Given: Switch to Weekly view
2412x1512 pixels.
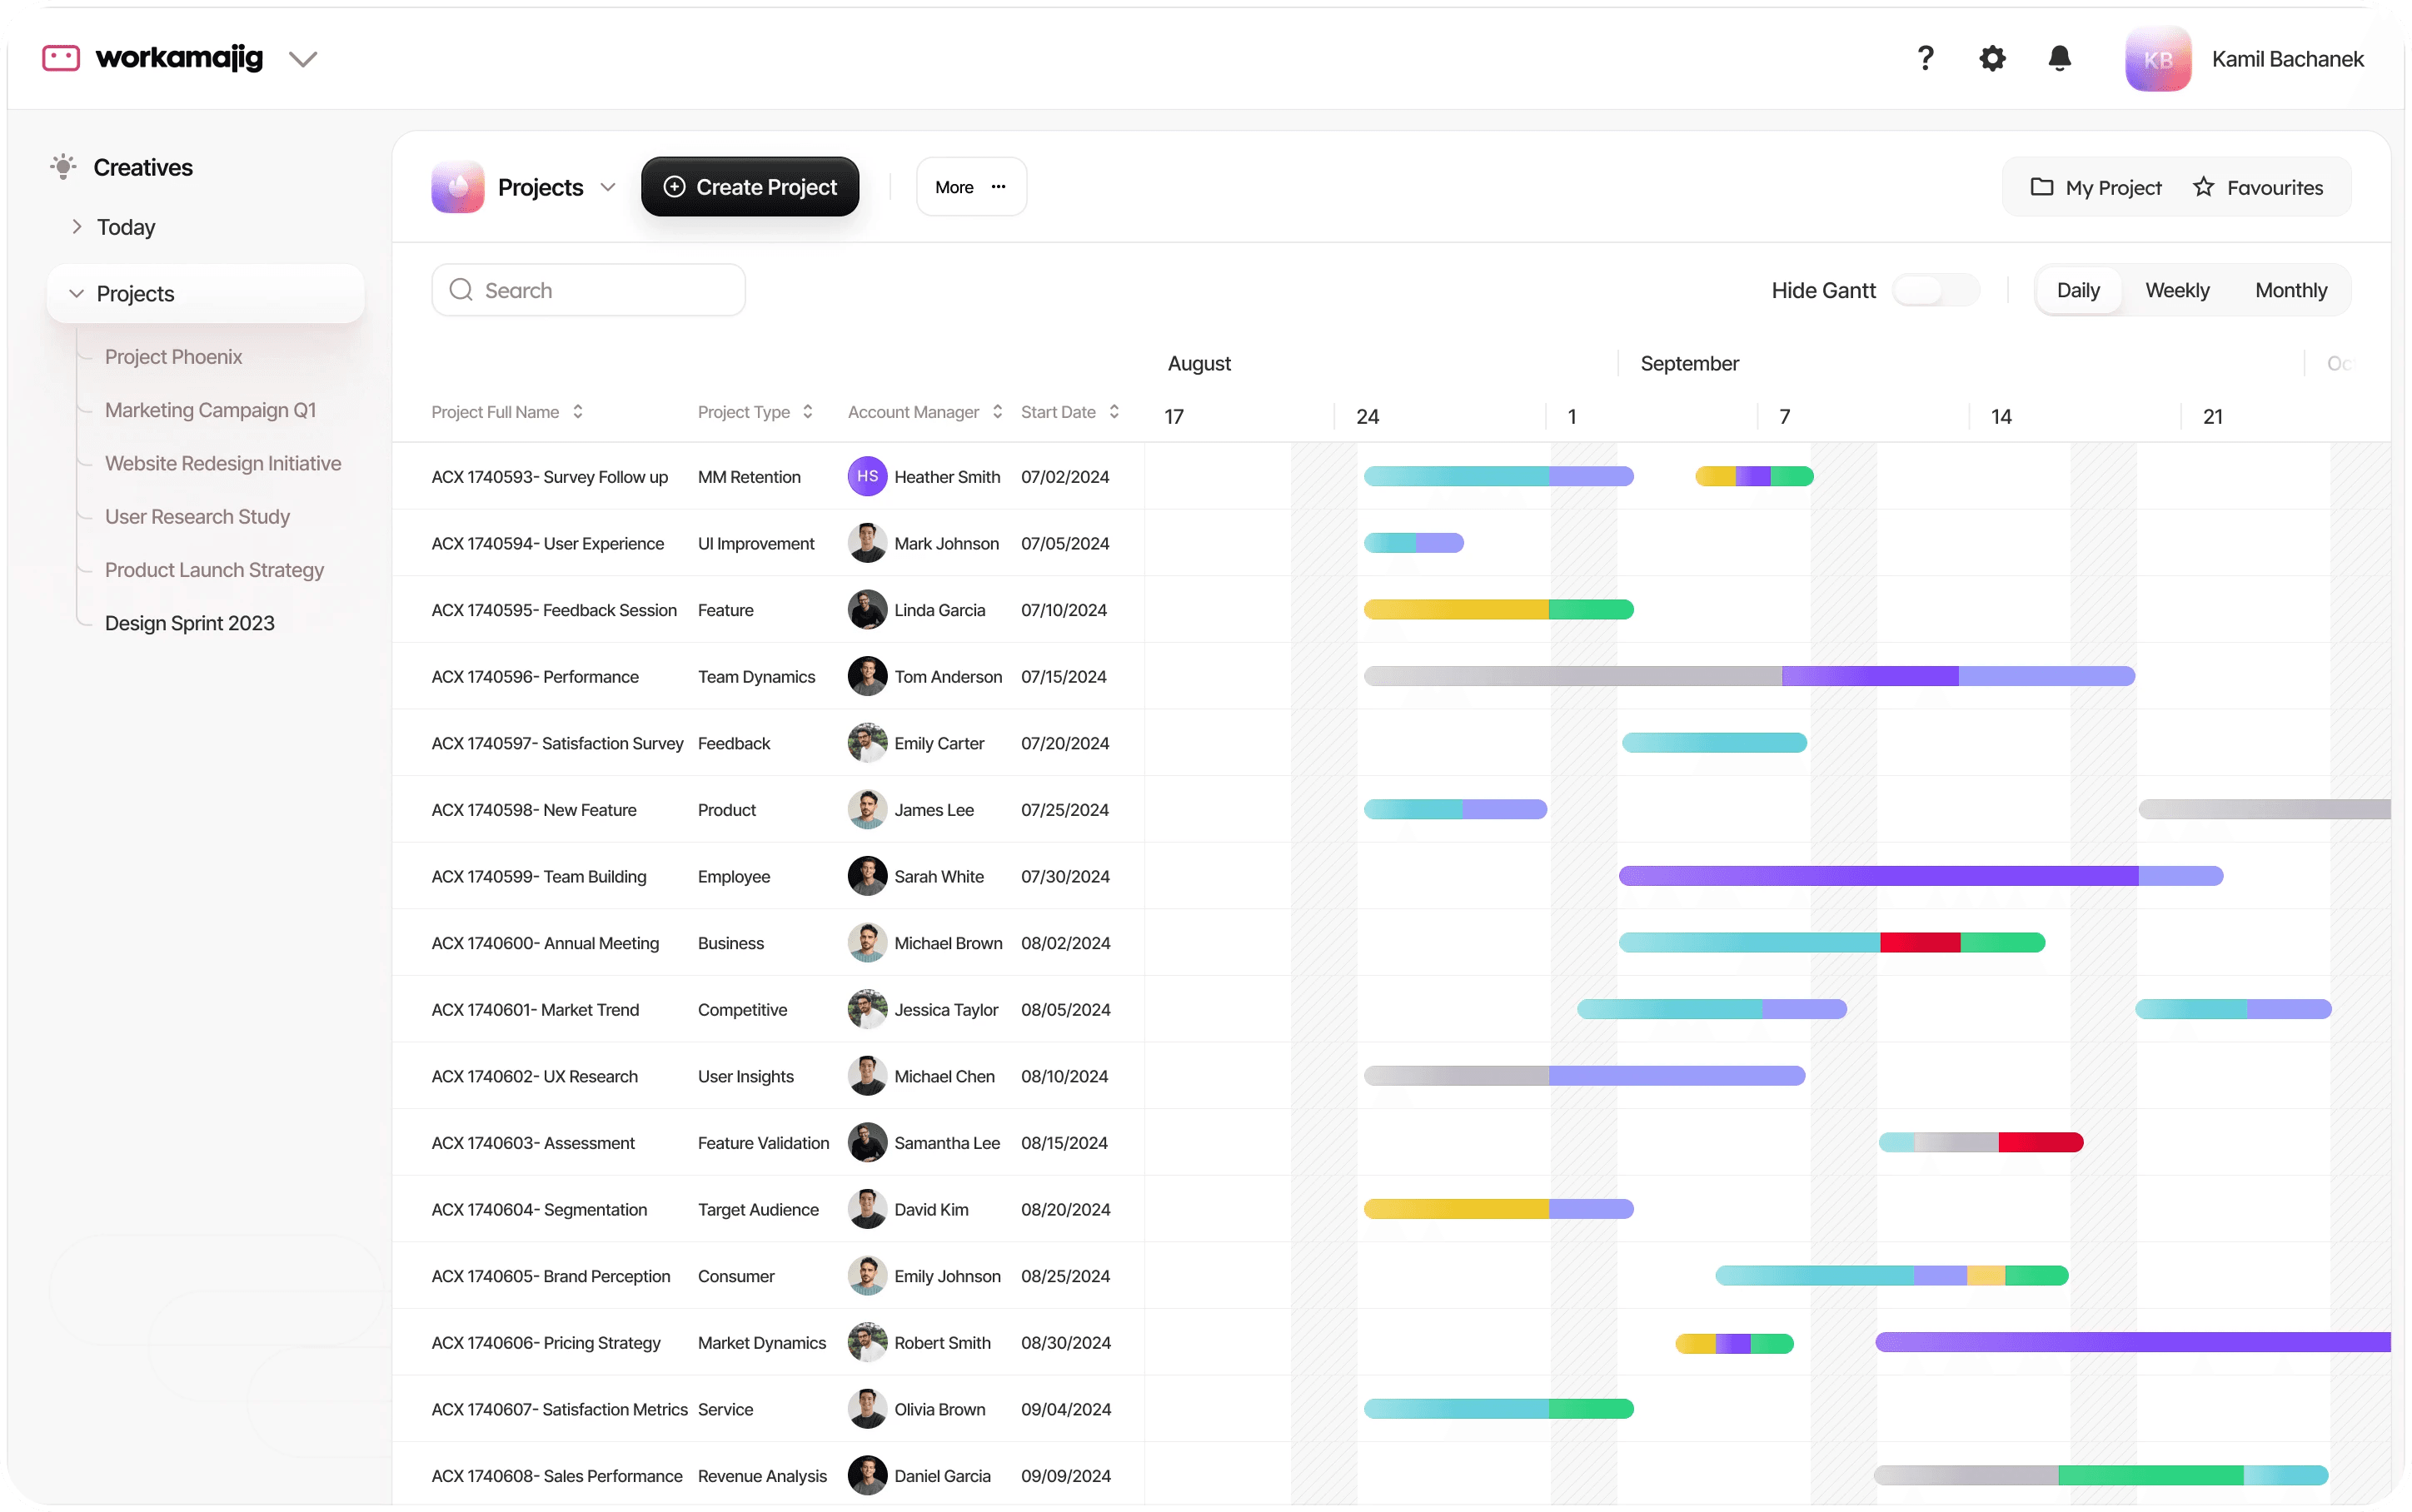Looking at the screenshot, I should [x=2177, y=290].
